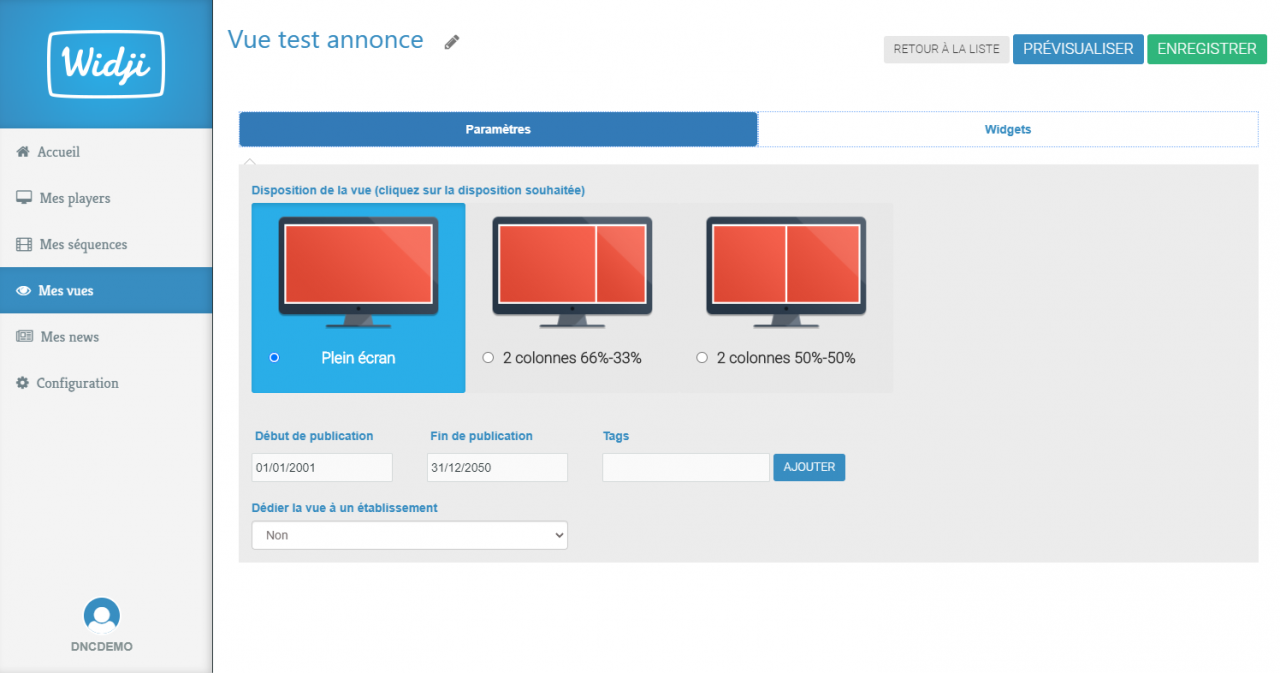Viewport: 1280px width, 673px height.
Task: Open Mes news in the sidebar
Action: [106, 337]
